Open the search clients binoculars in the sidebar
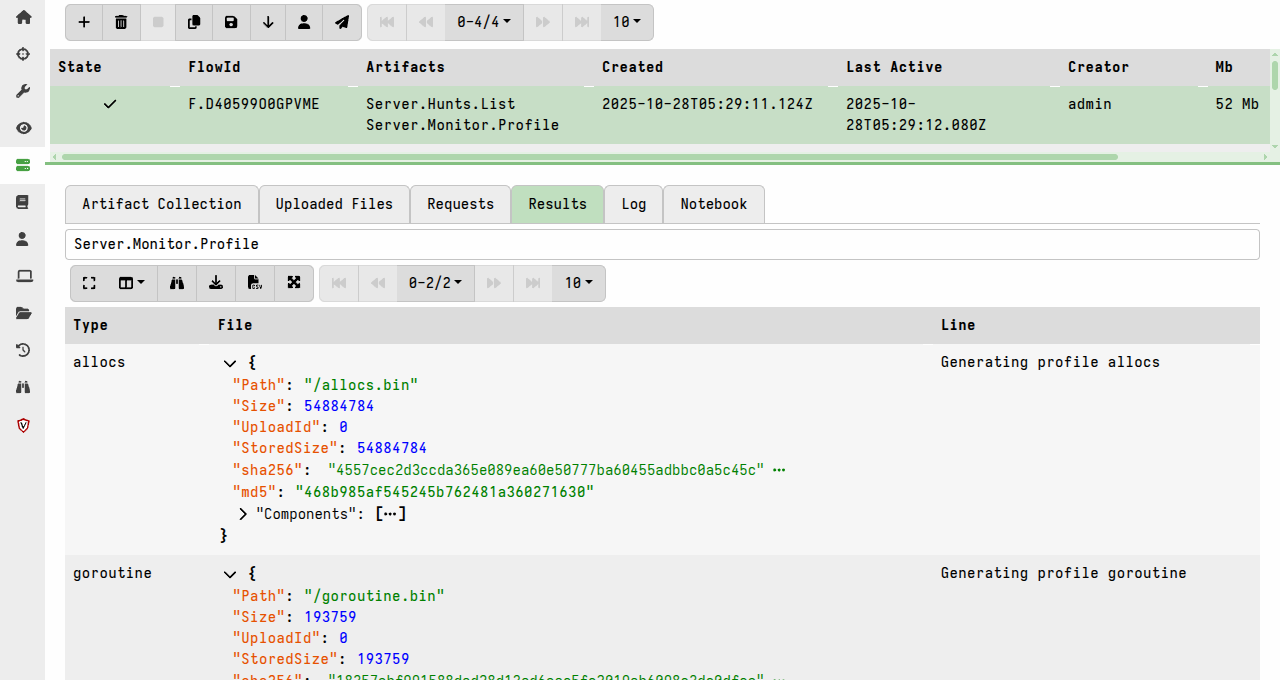The width and height of the screenshot is (1280, 680). [x=22, y=387]
